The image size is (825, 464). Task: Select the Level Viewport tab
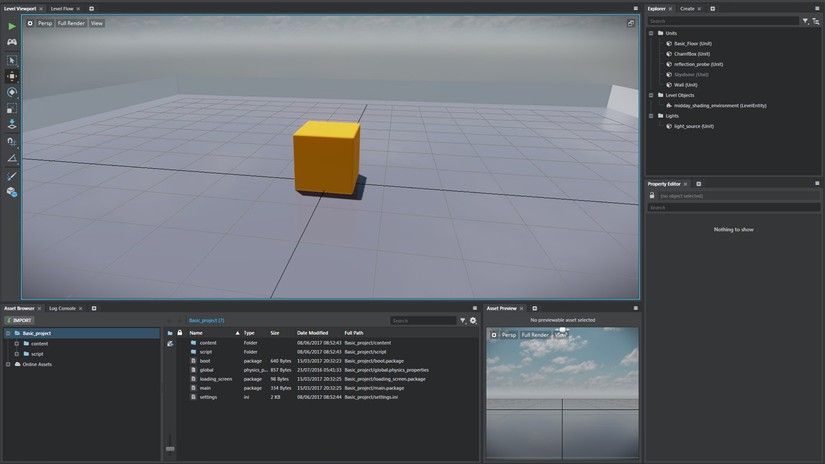(x=20, y=8)
